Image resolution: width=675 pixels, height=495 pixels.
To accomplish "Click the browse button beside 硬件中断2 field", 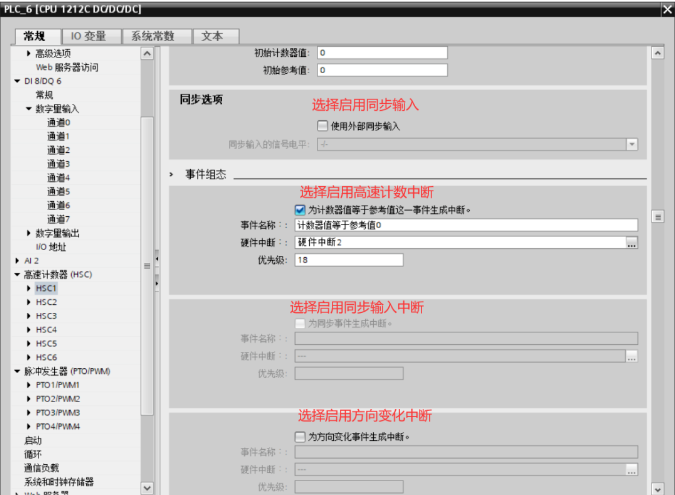I will click(x=631, y=242).
